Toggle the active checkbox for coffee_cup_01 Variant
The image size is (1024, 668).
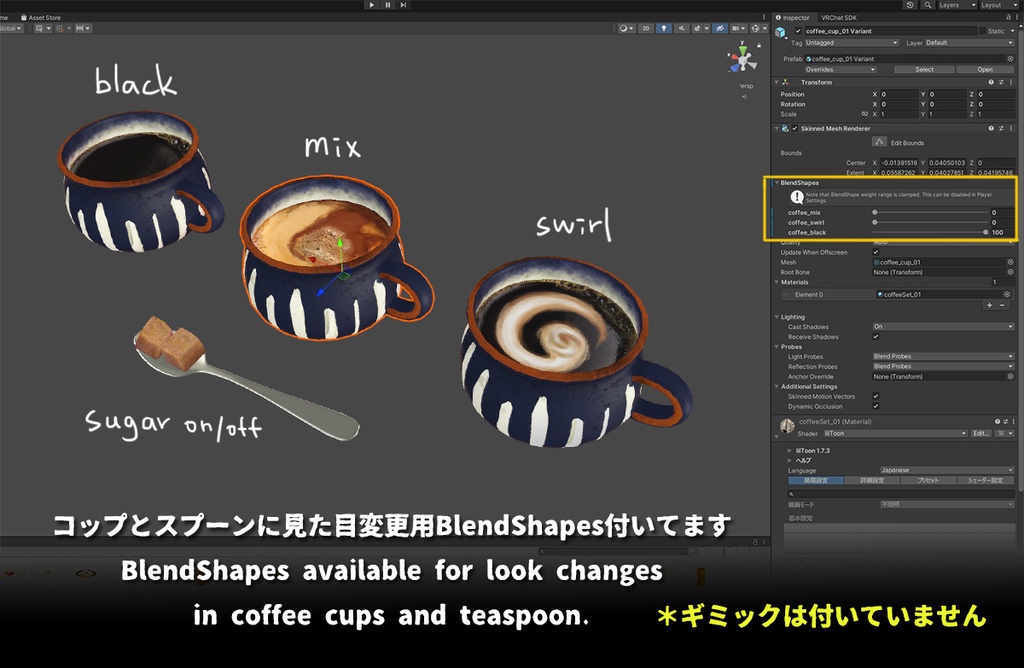pos(798,31)
